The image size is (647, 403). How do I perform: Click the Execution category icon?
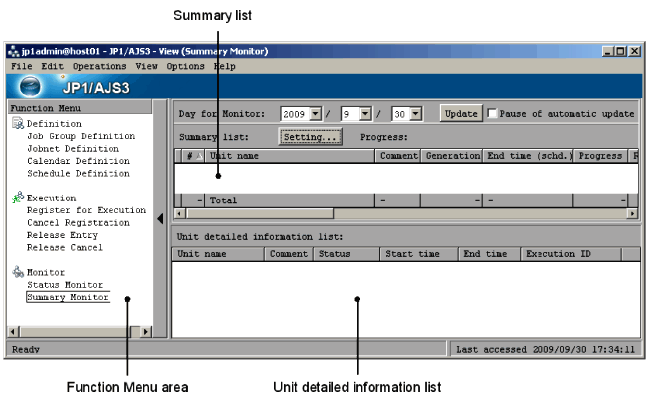click(17, 198)
